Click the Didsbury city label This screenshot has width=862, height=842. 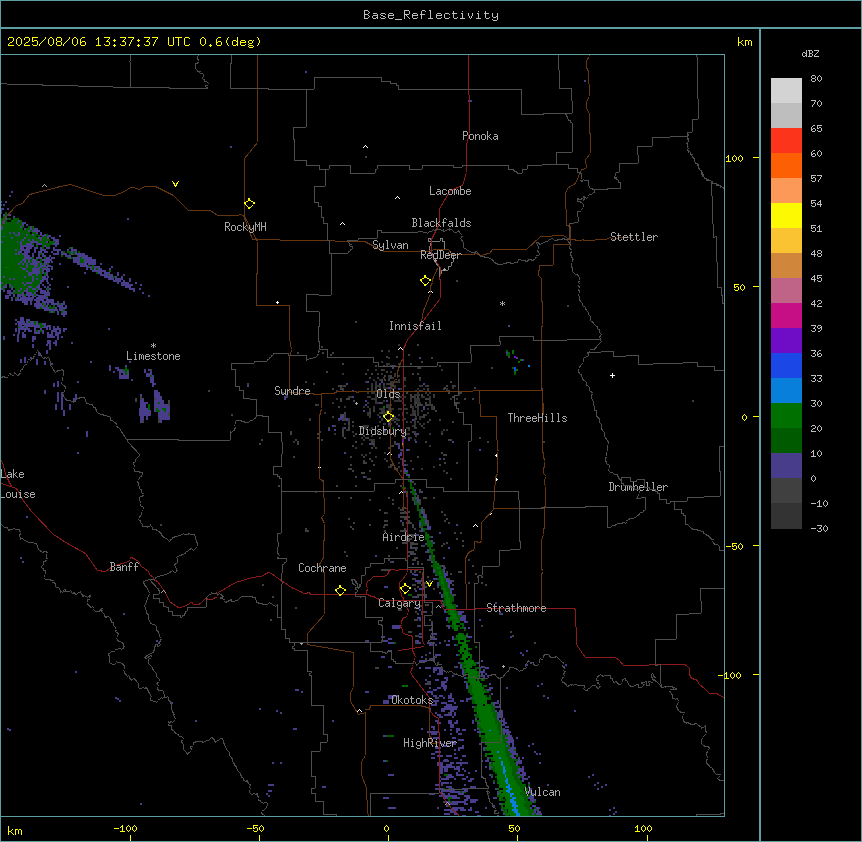pyautogui.click(x=382, y=431)
